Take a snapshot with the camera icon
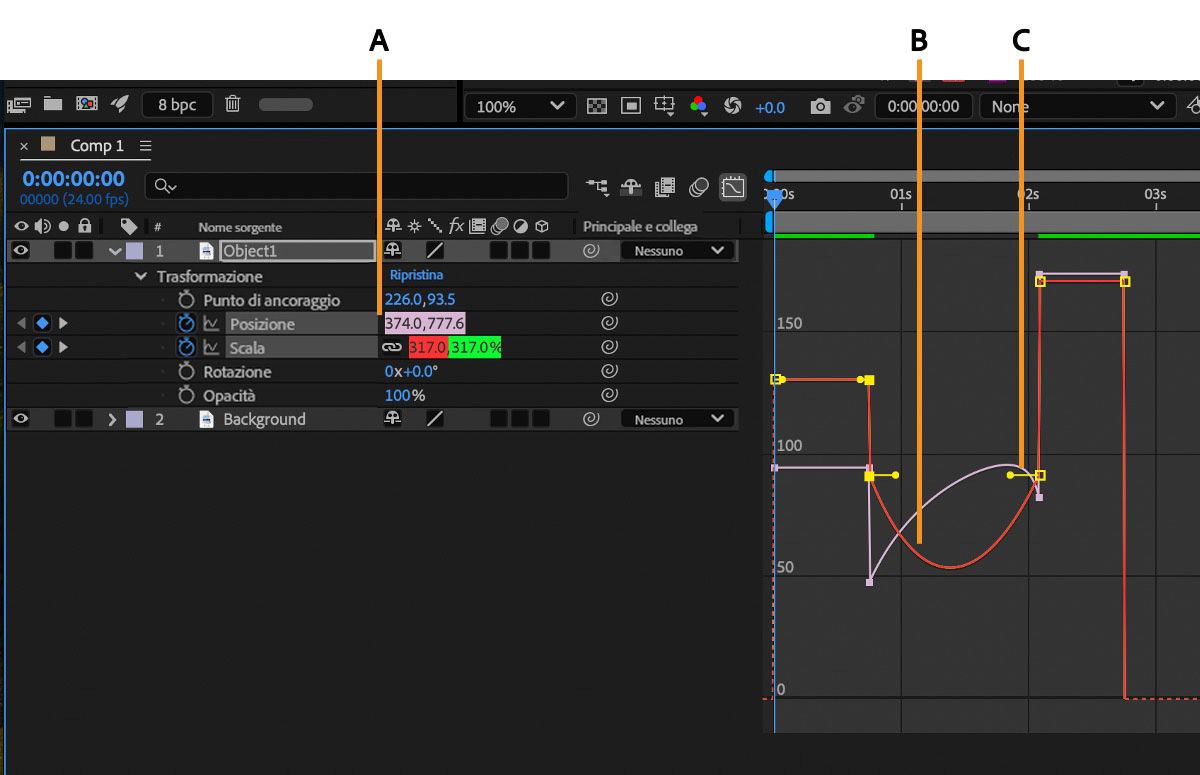This screenshot has width=1200, height=775. click(820, 106)
